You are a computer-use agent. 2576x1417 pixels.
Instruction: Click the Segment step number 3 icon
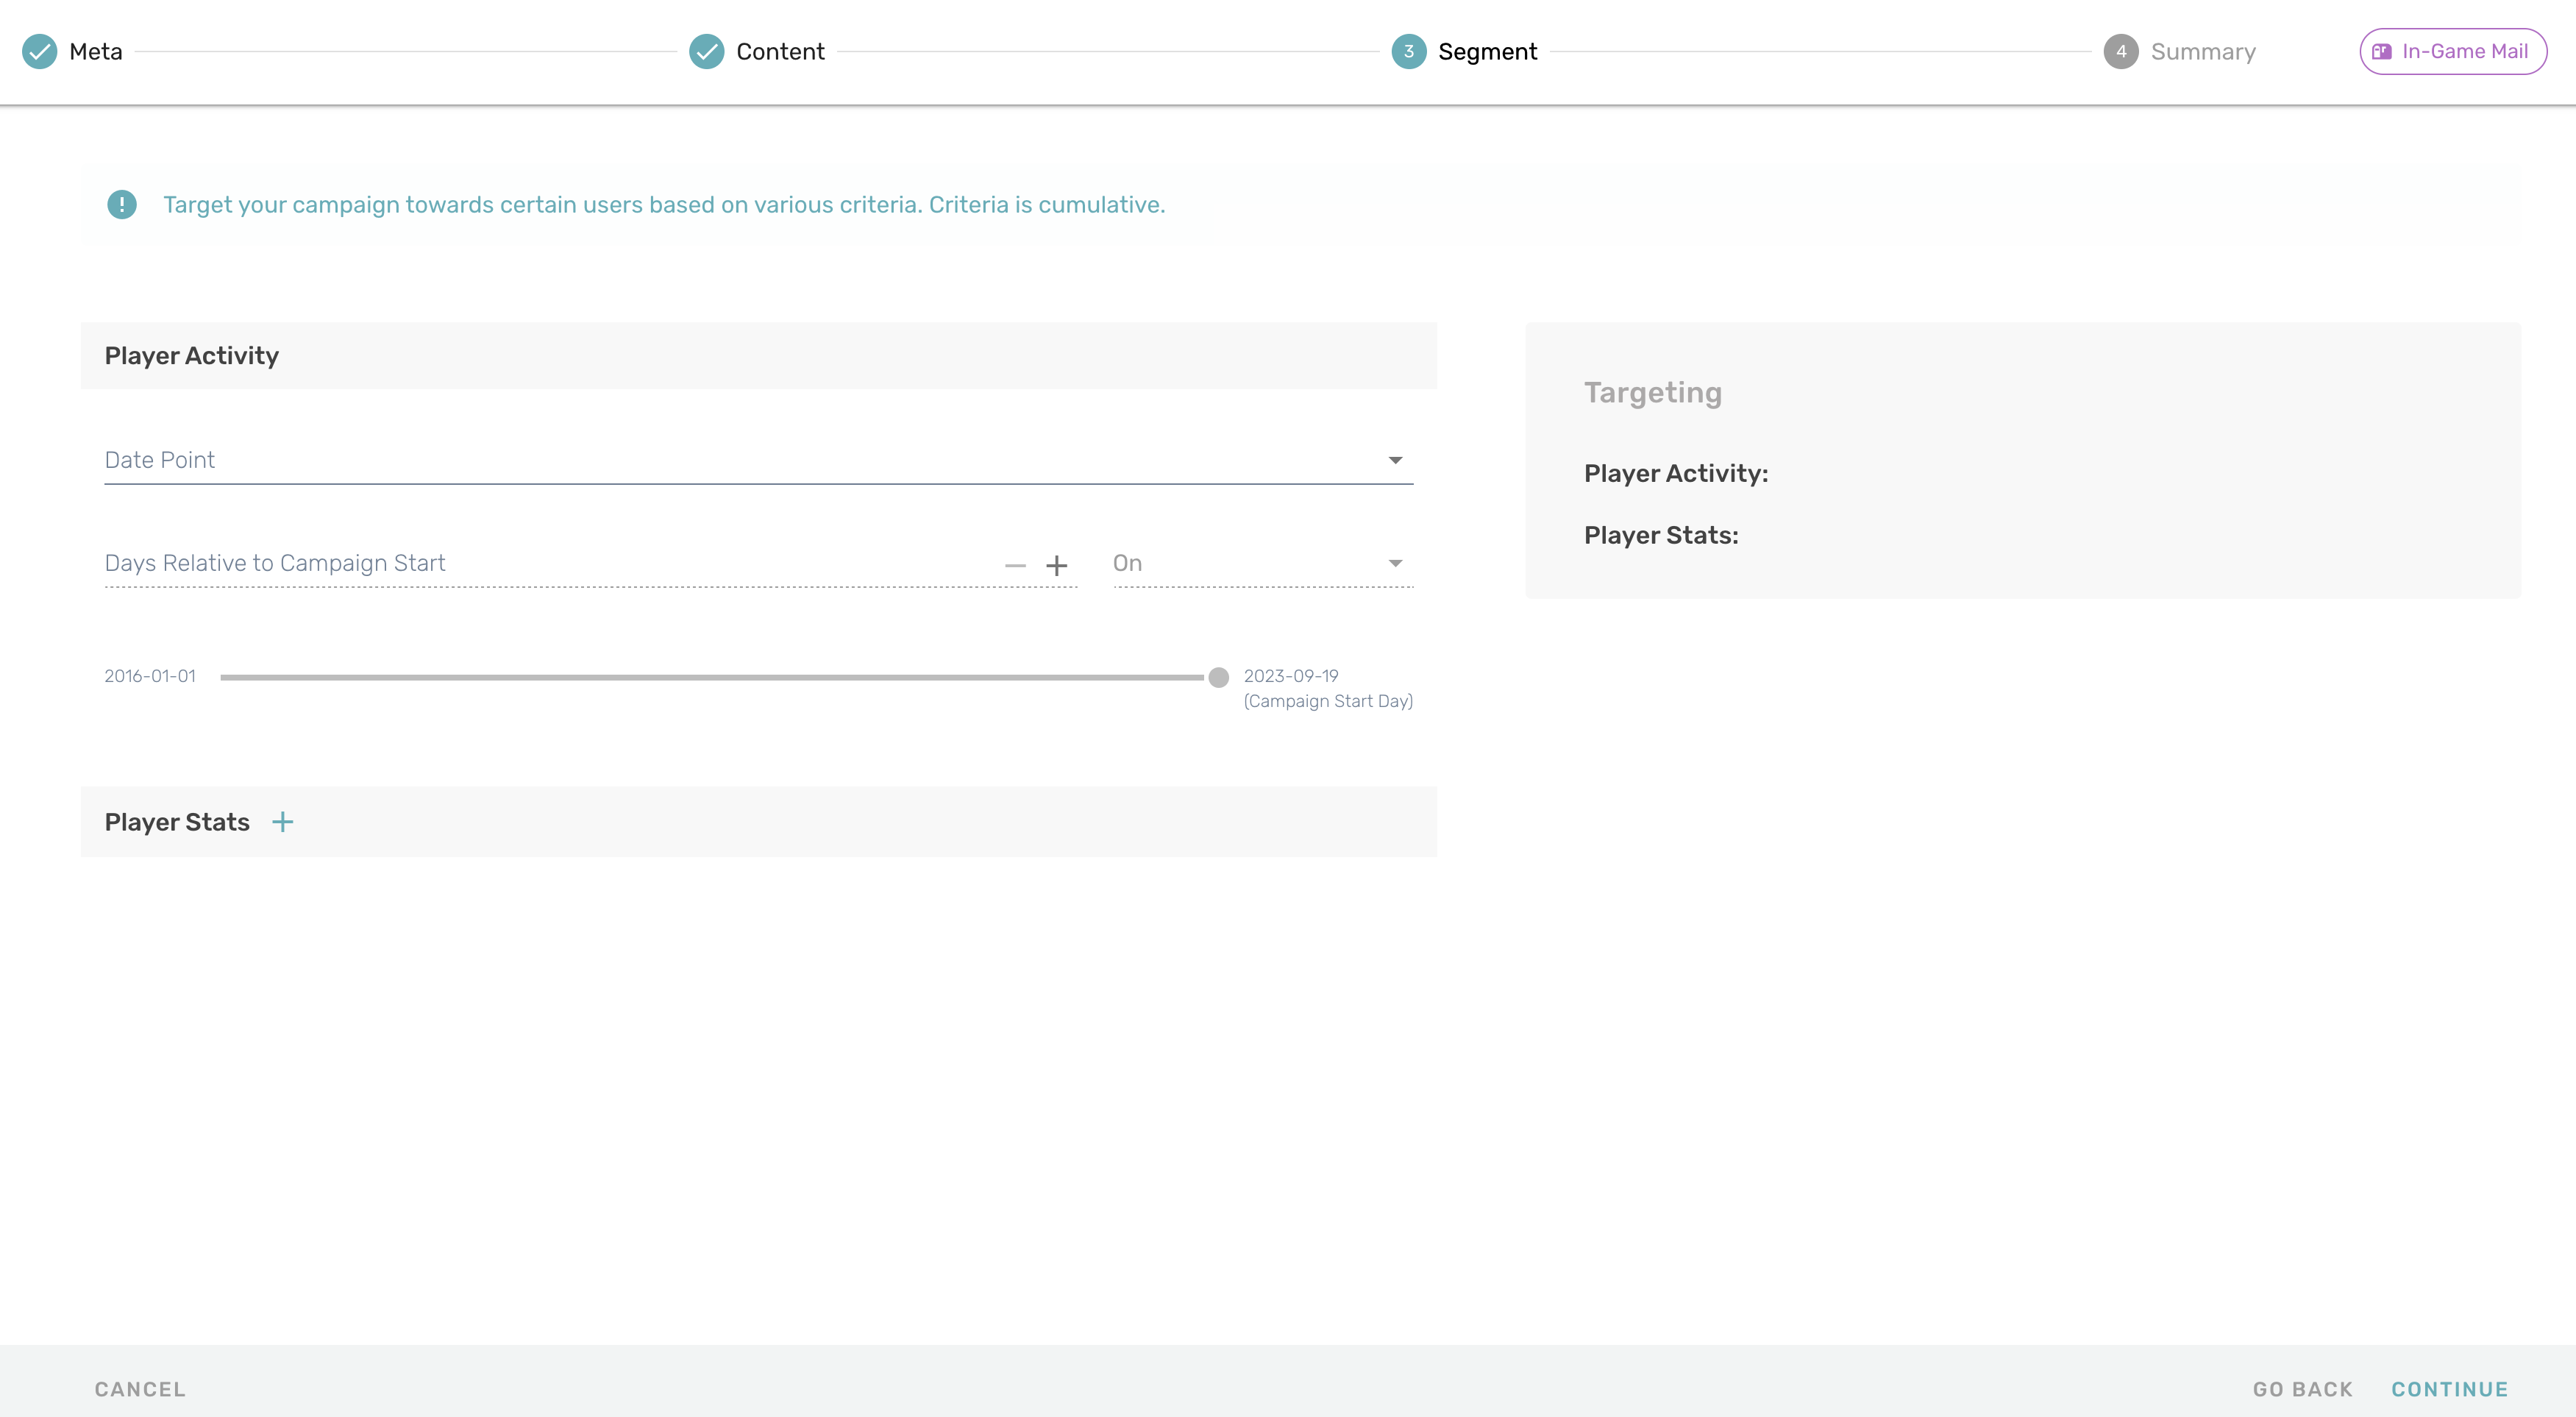pos(1408,52)
